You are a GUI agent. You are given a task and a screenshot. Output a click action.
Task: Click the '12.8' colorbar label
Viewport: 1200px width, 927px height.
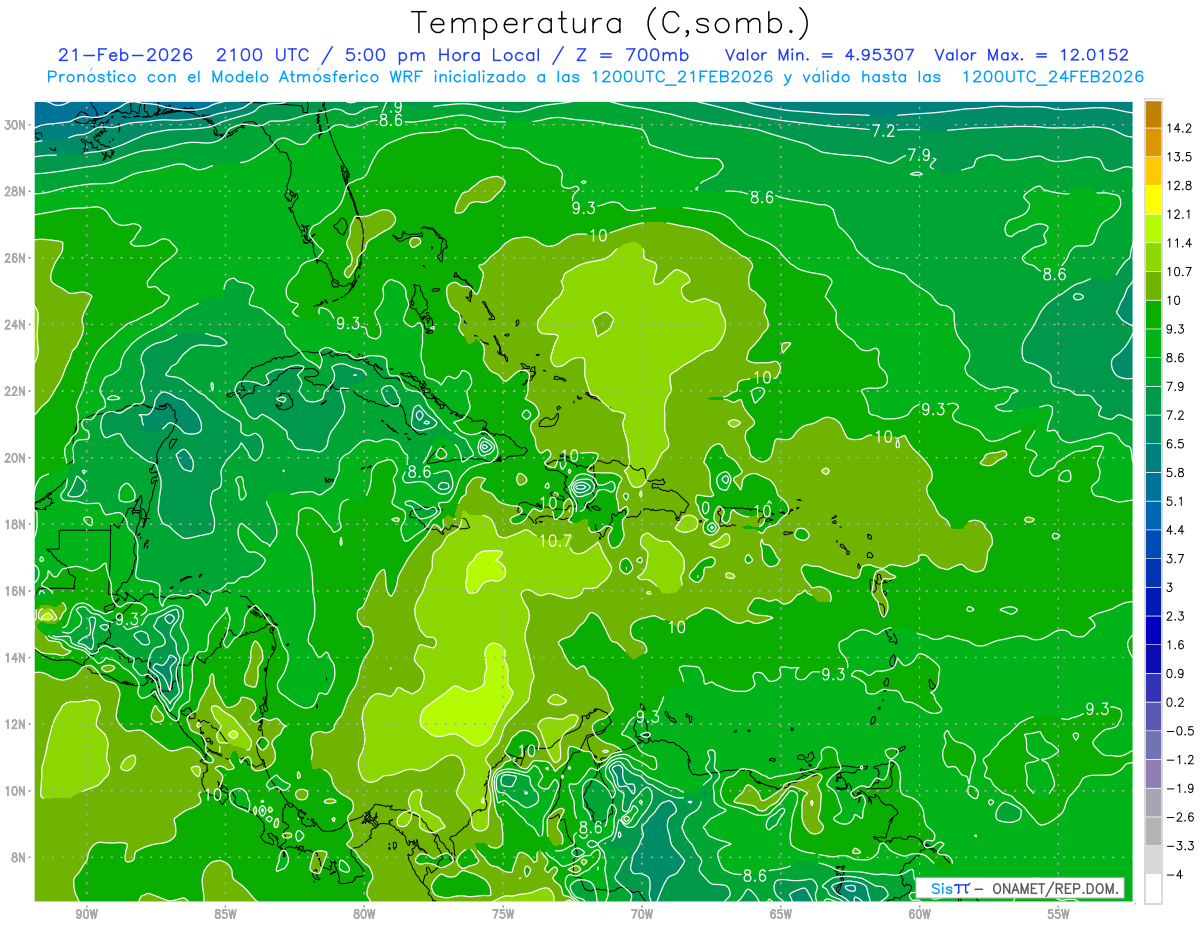click(x=1179, y=185)
